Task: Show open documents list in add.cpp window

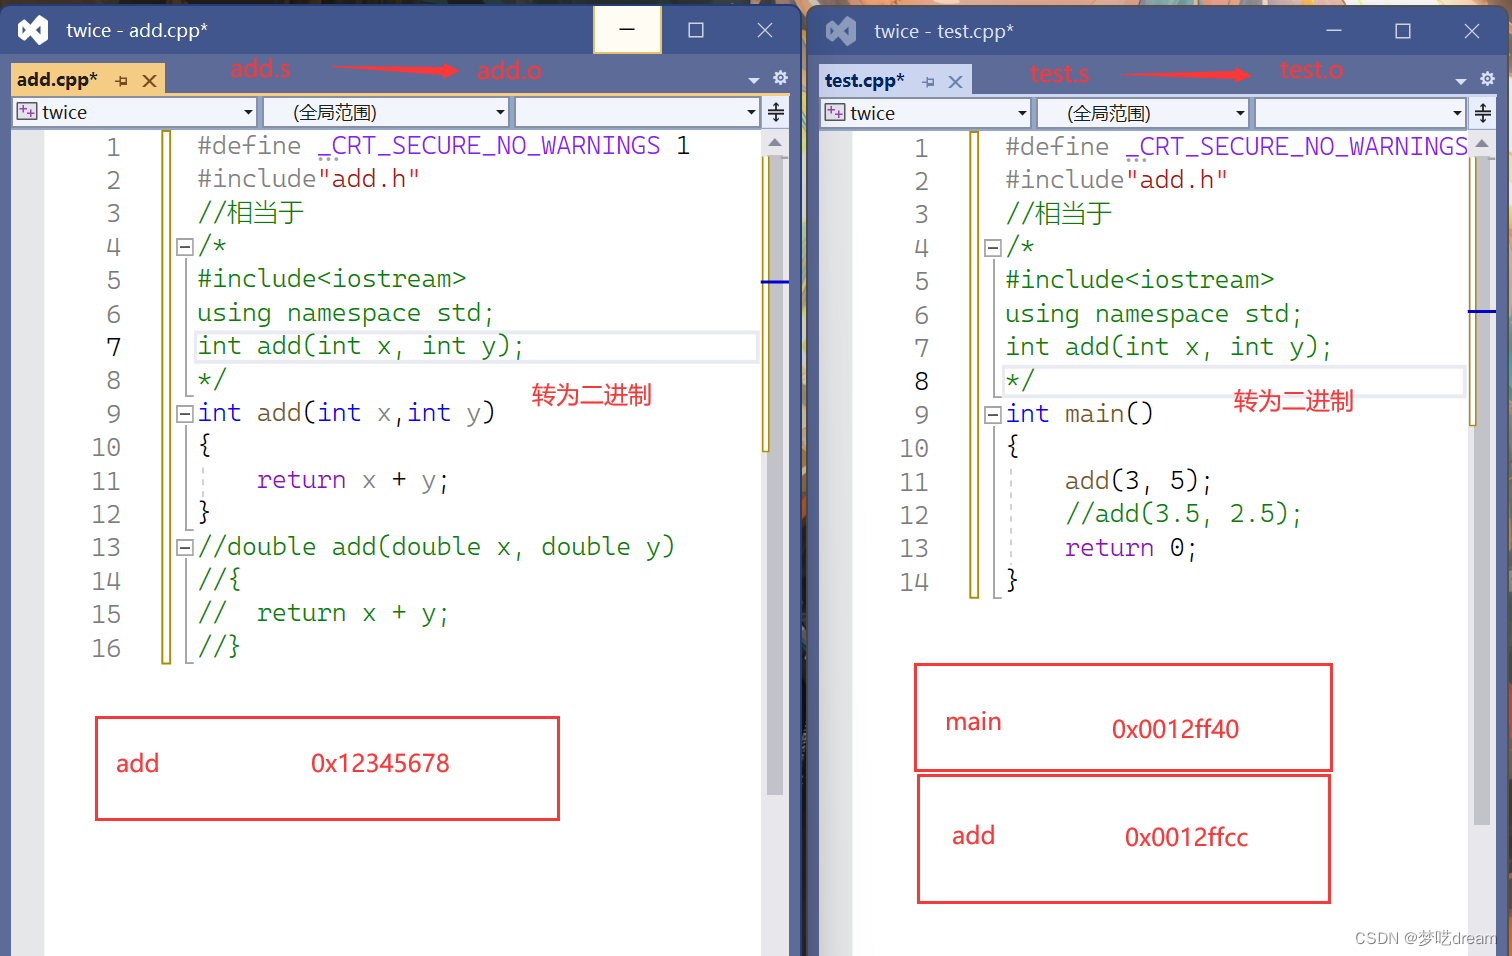Action: click(x=754, y=80)
